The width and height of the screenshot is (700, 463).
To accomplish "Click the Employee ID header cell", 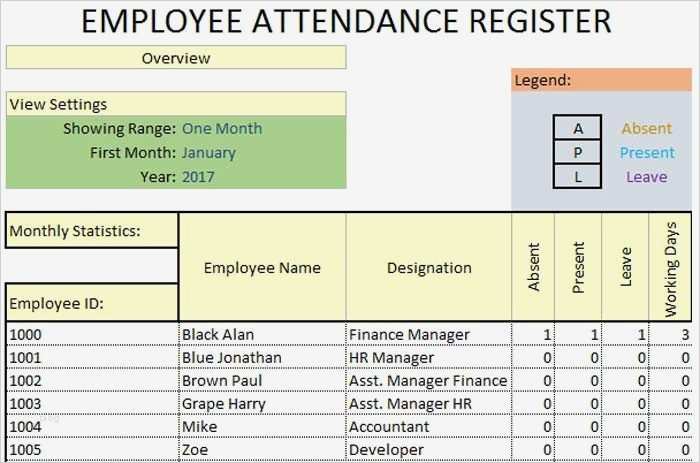I will 92,302.
